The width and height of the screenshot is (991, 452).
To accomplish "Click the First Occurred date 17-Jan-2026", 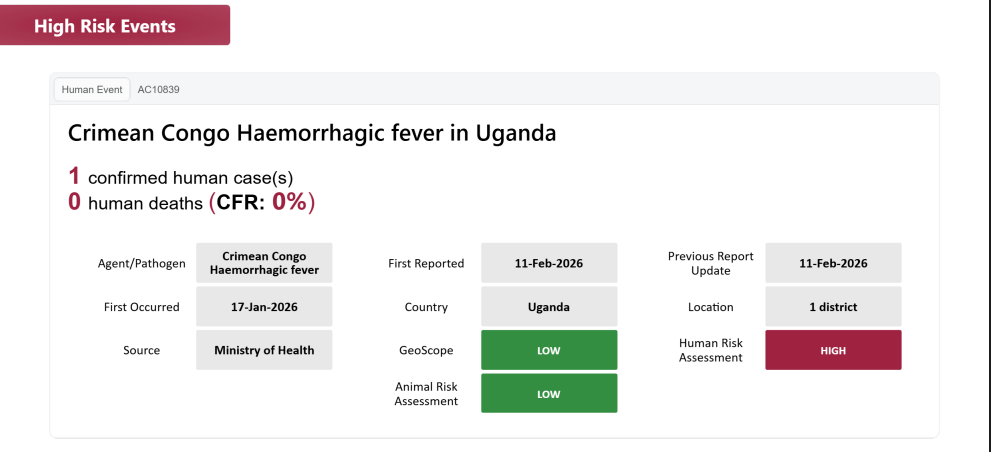I will pos(264,307).
